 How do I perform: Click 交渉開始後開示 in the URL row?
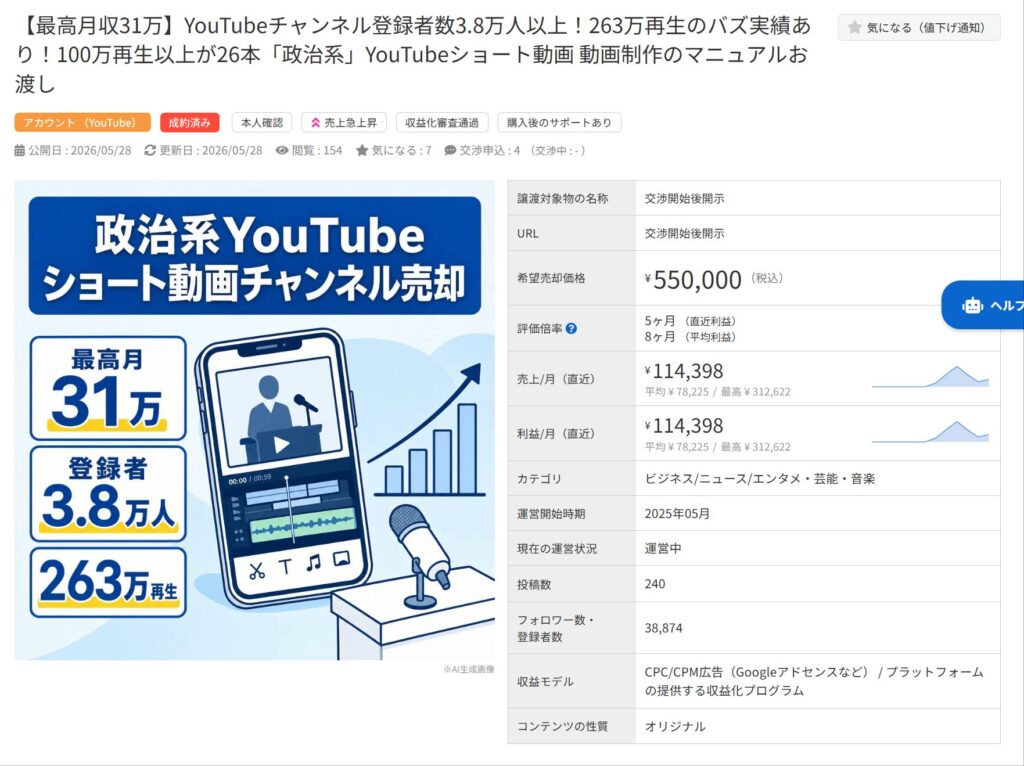click(684, 233)
